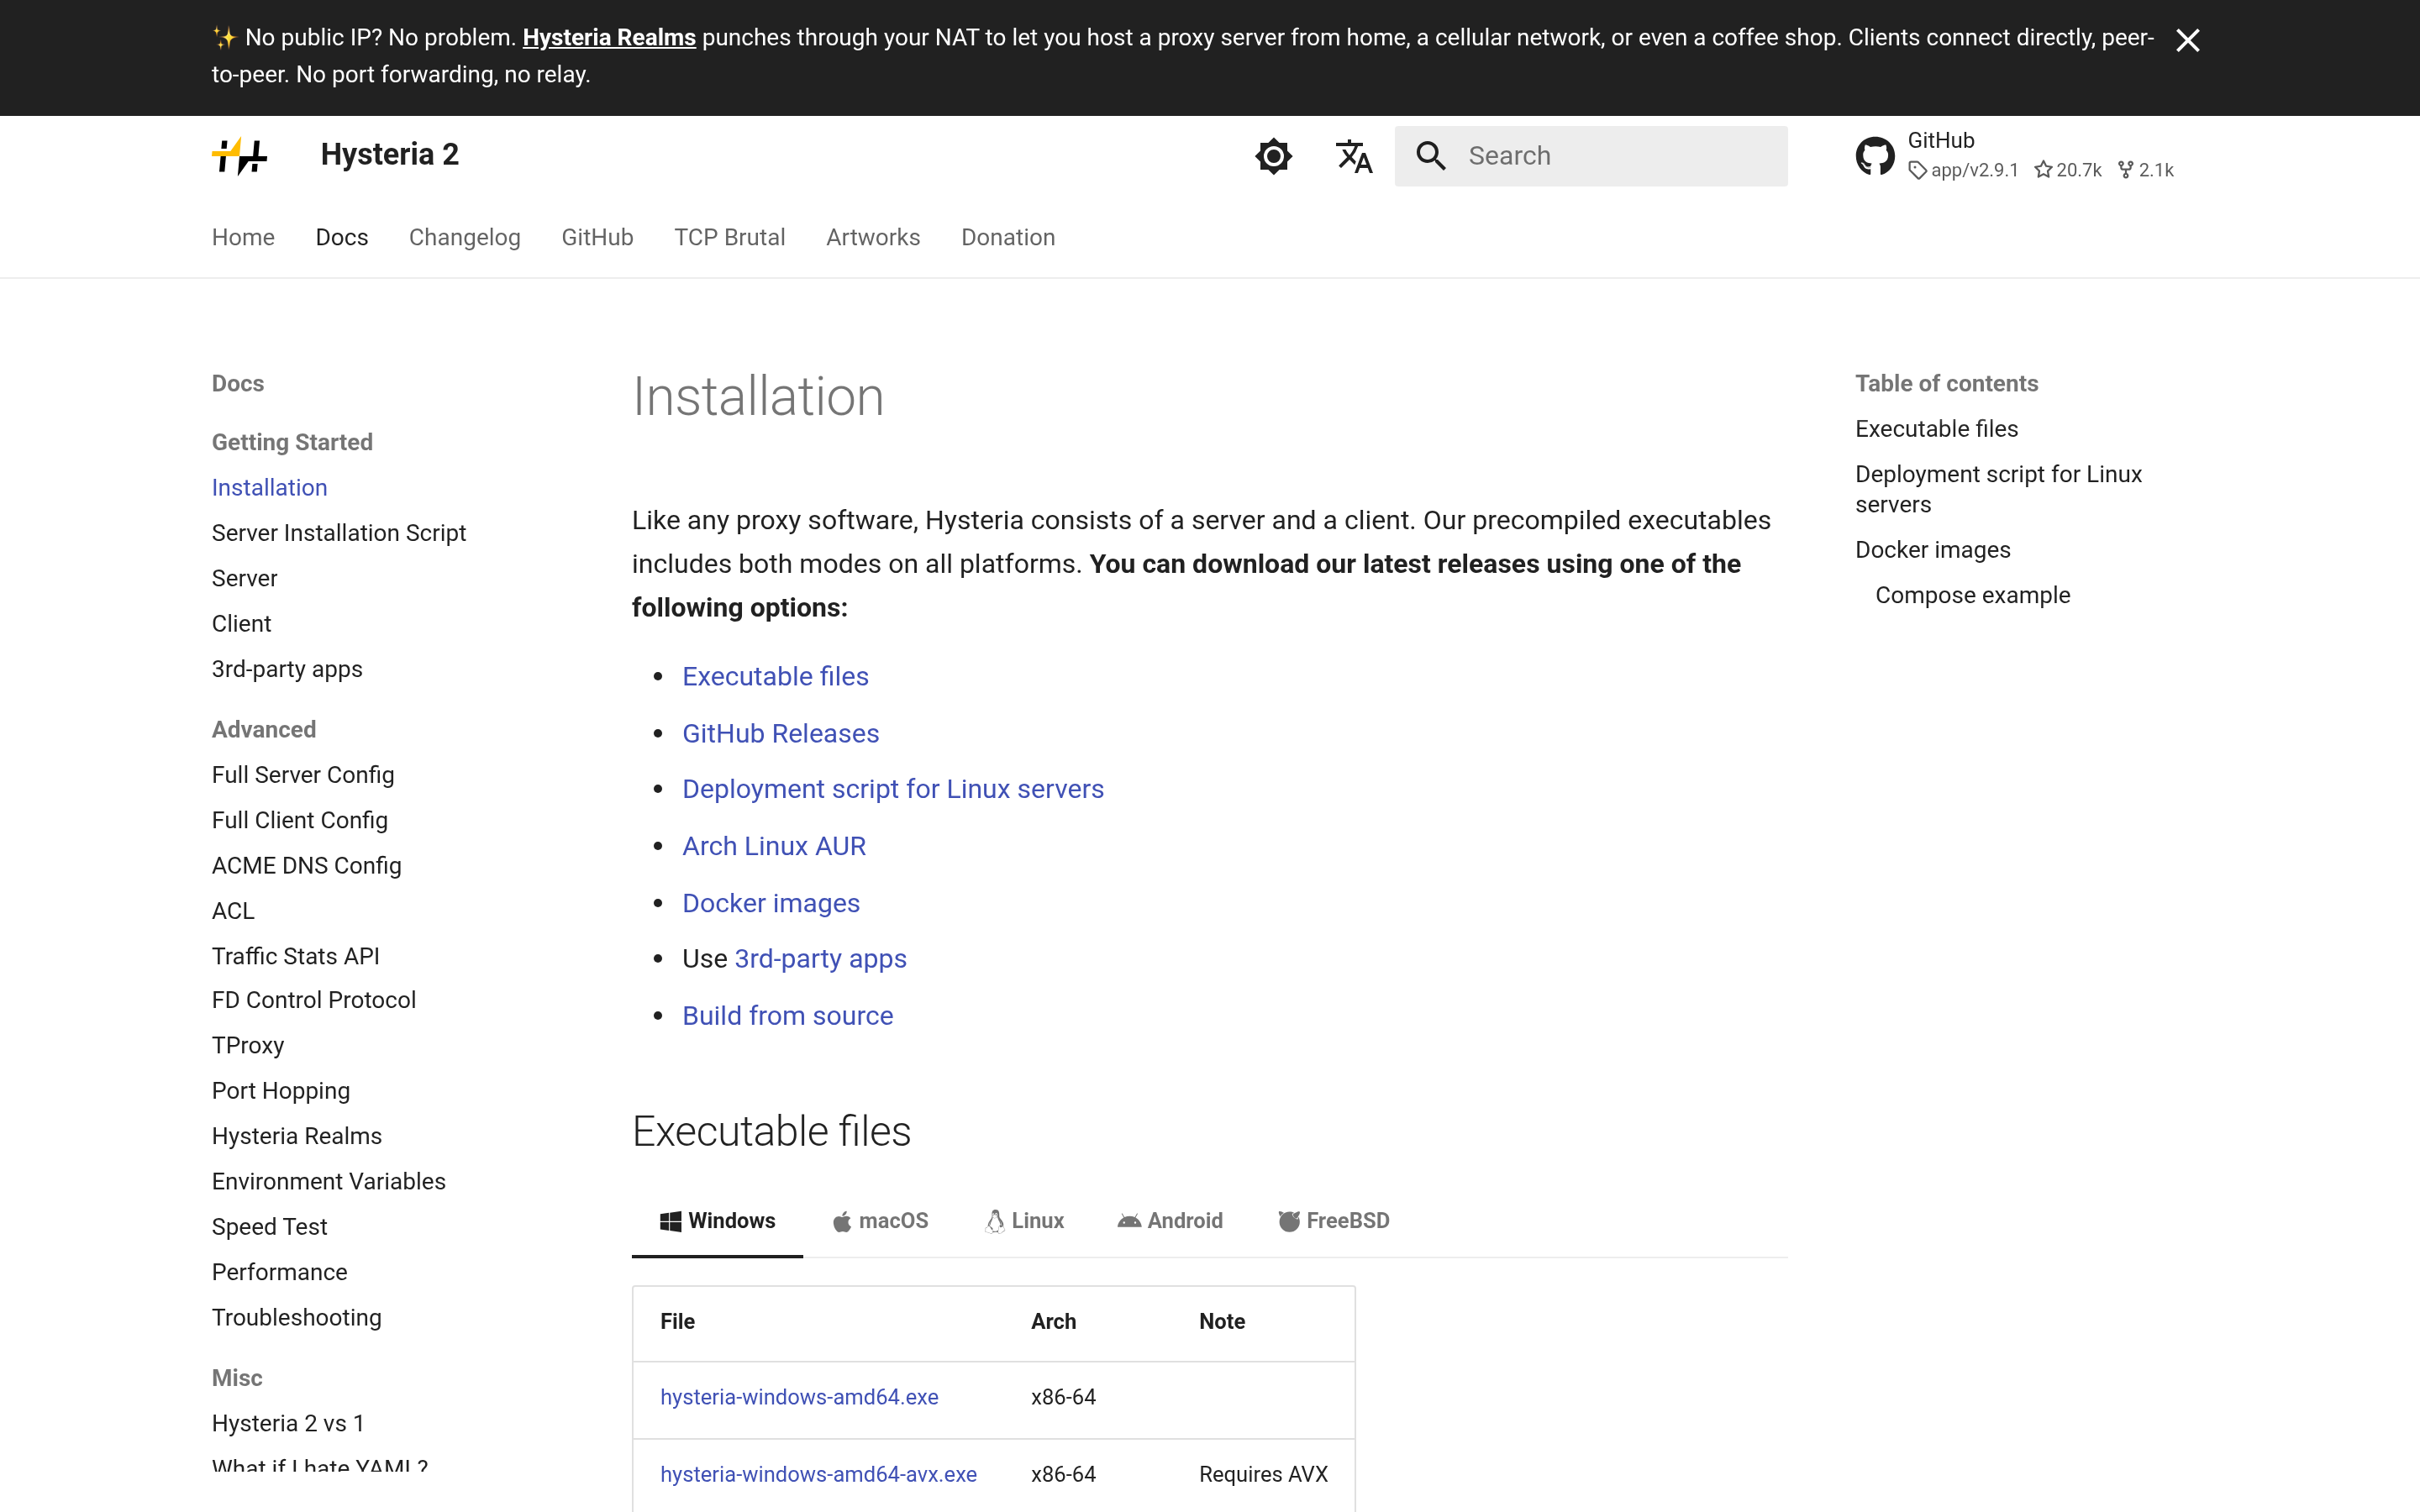Visit the Donation navigation tab
The image size is (2420, 1512).
(x=1008, y=237)
